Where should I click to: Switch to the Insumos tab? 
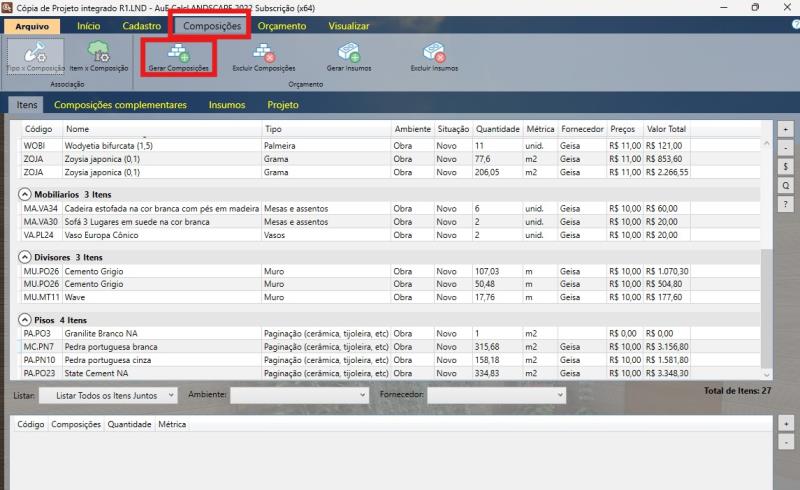pyautogui.click(x=226, y=104)
